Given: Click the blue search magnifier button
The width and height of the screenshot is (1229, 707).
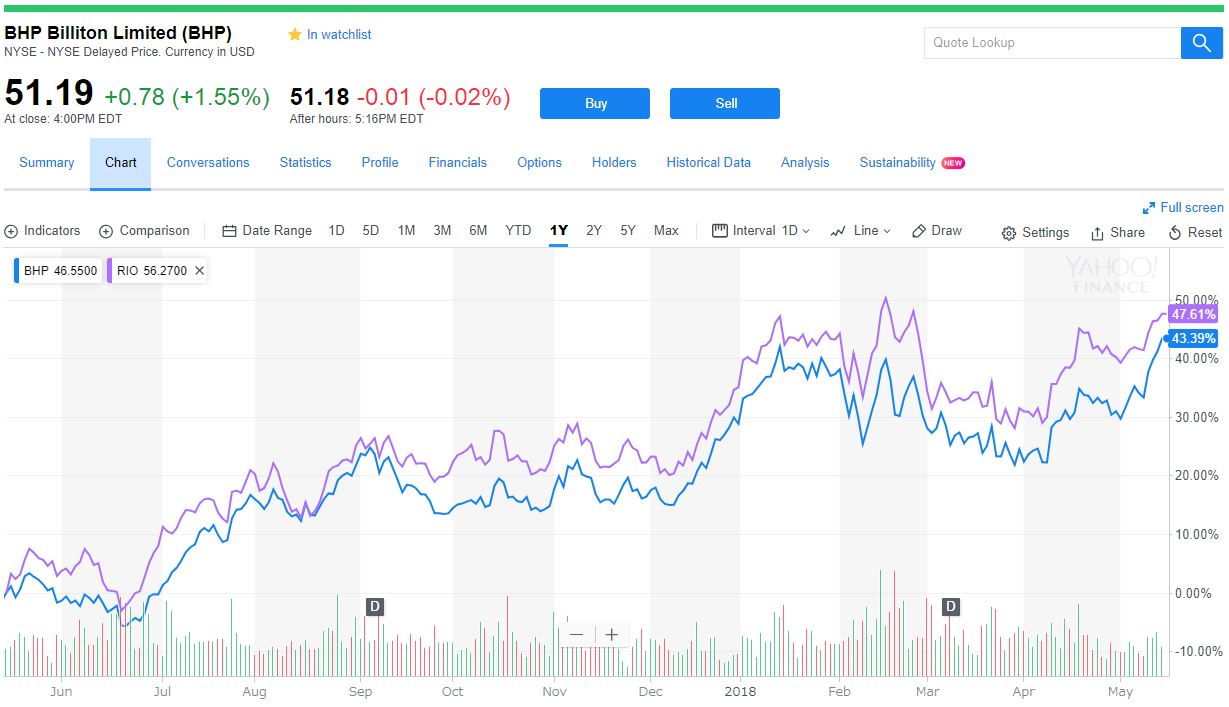Looking at the screenshot, I should (1201, 43).
